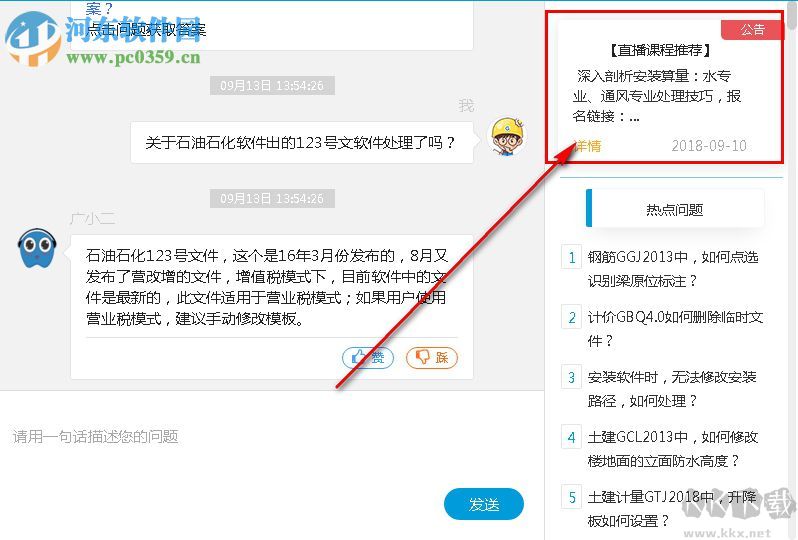Screen dimensions: 798x540
Task: Click the 直播课程推荐 announcement title
Action: (660, 50)
